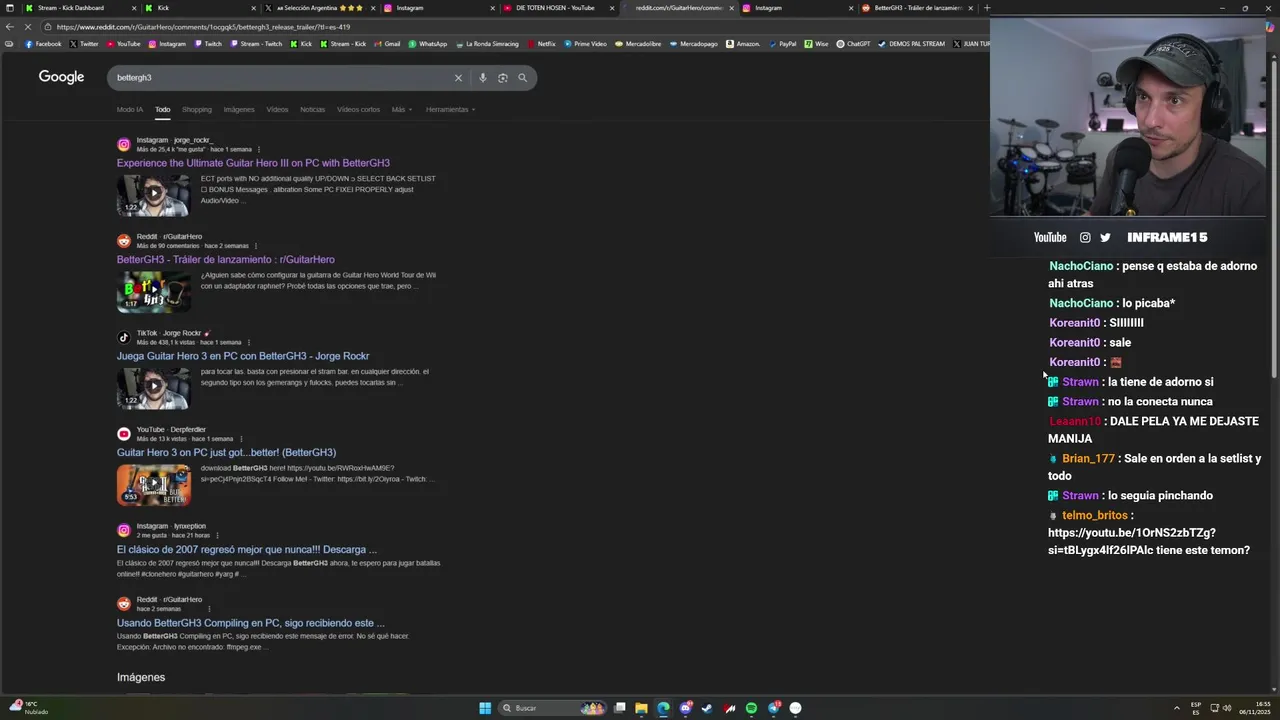Go back with the browser back arrow
The height and width of the screenshot is (720, 1280).
10,27
